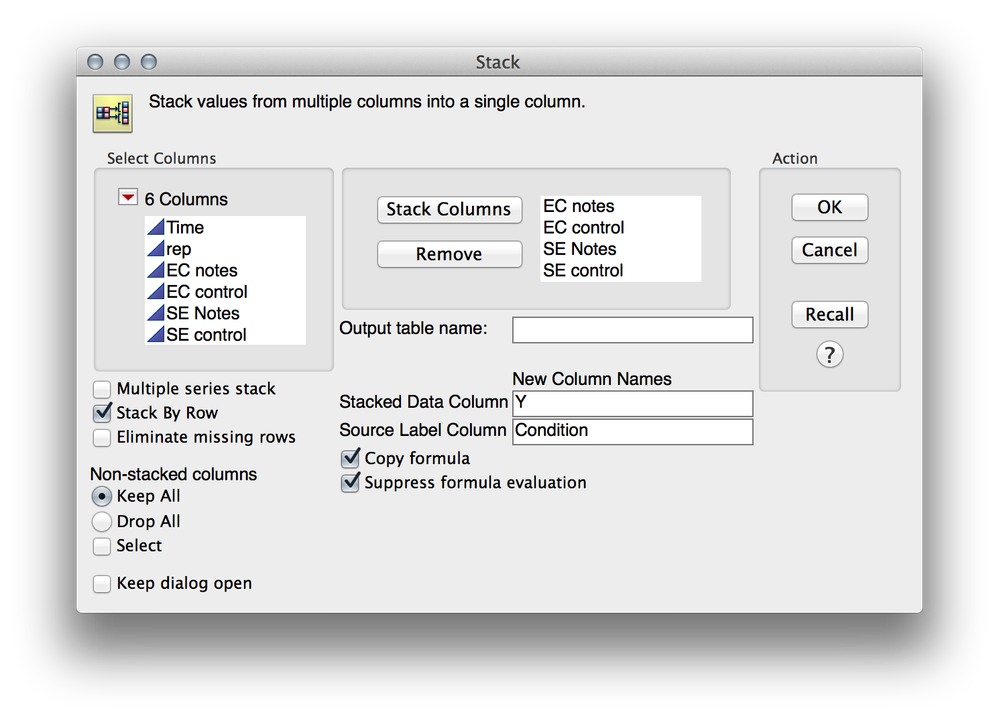Viewport: 999px width, 719px height.
Task: Select Time in the column list
Action: pyautogui.click(x=226, y=227)
